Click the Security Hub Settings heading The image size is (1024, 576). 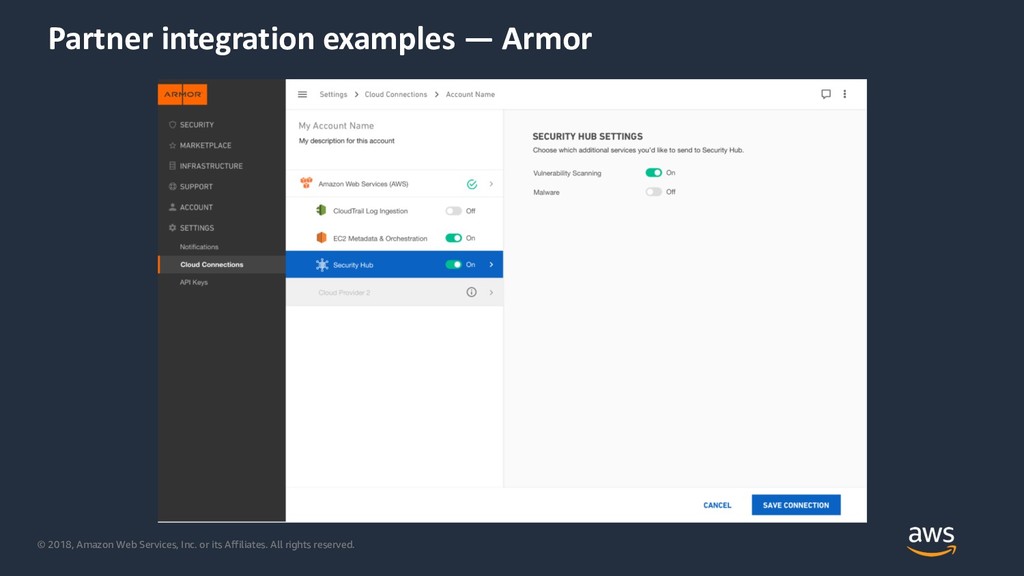point(588,136)
